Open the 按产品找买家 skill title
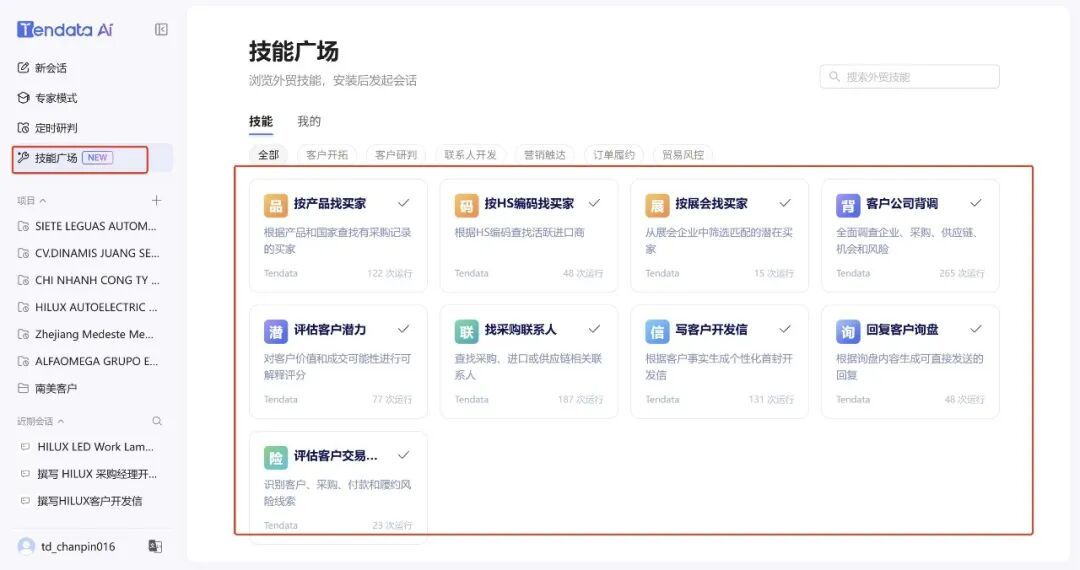The height and width of the screenshot is (570, 1080). (x=330, y=204)
